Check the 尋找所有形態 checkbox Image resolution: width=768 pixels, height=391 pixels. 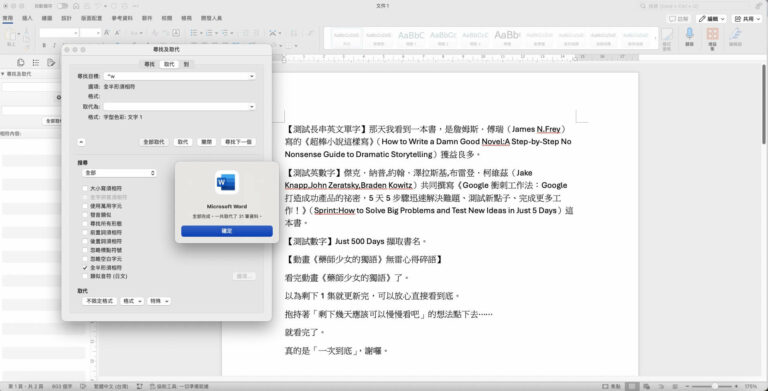pos(86,223)
